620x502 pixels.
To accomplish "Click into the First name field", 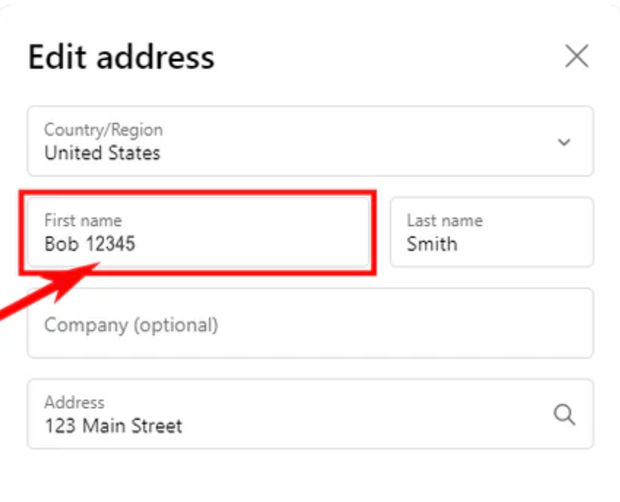I will point(198,232).
